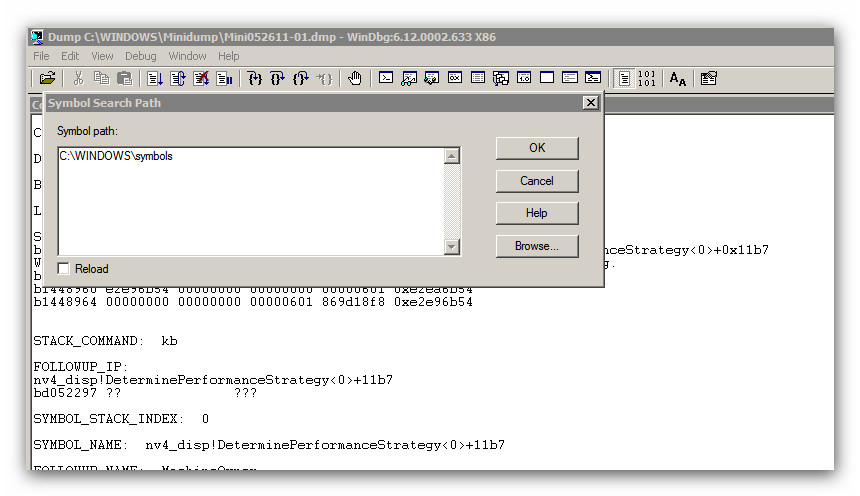Click the Step Into braces icon
Viewport: 860px width, 496px height.
pyautogui.click(x=254, y=78)
